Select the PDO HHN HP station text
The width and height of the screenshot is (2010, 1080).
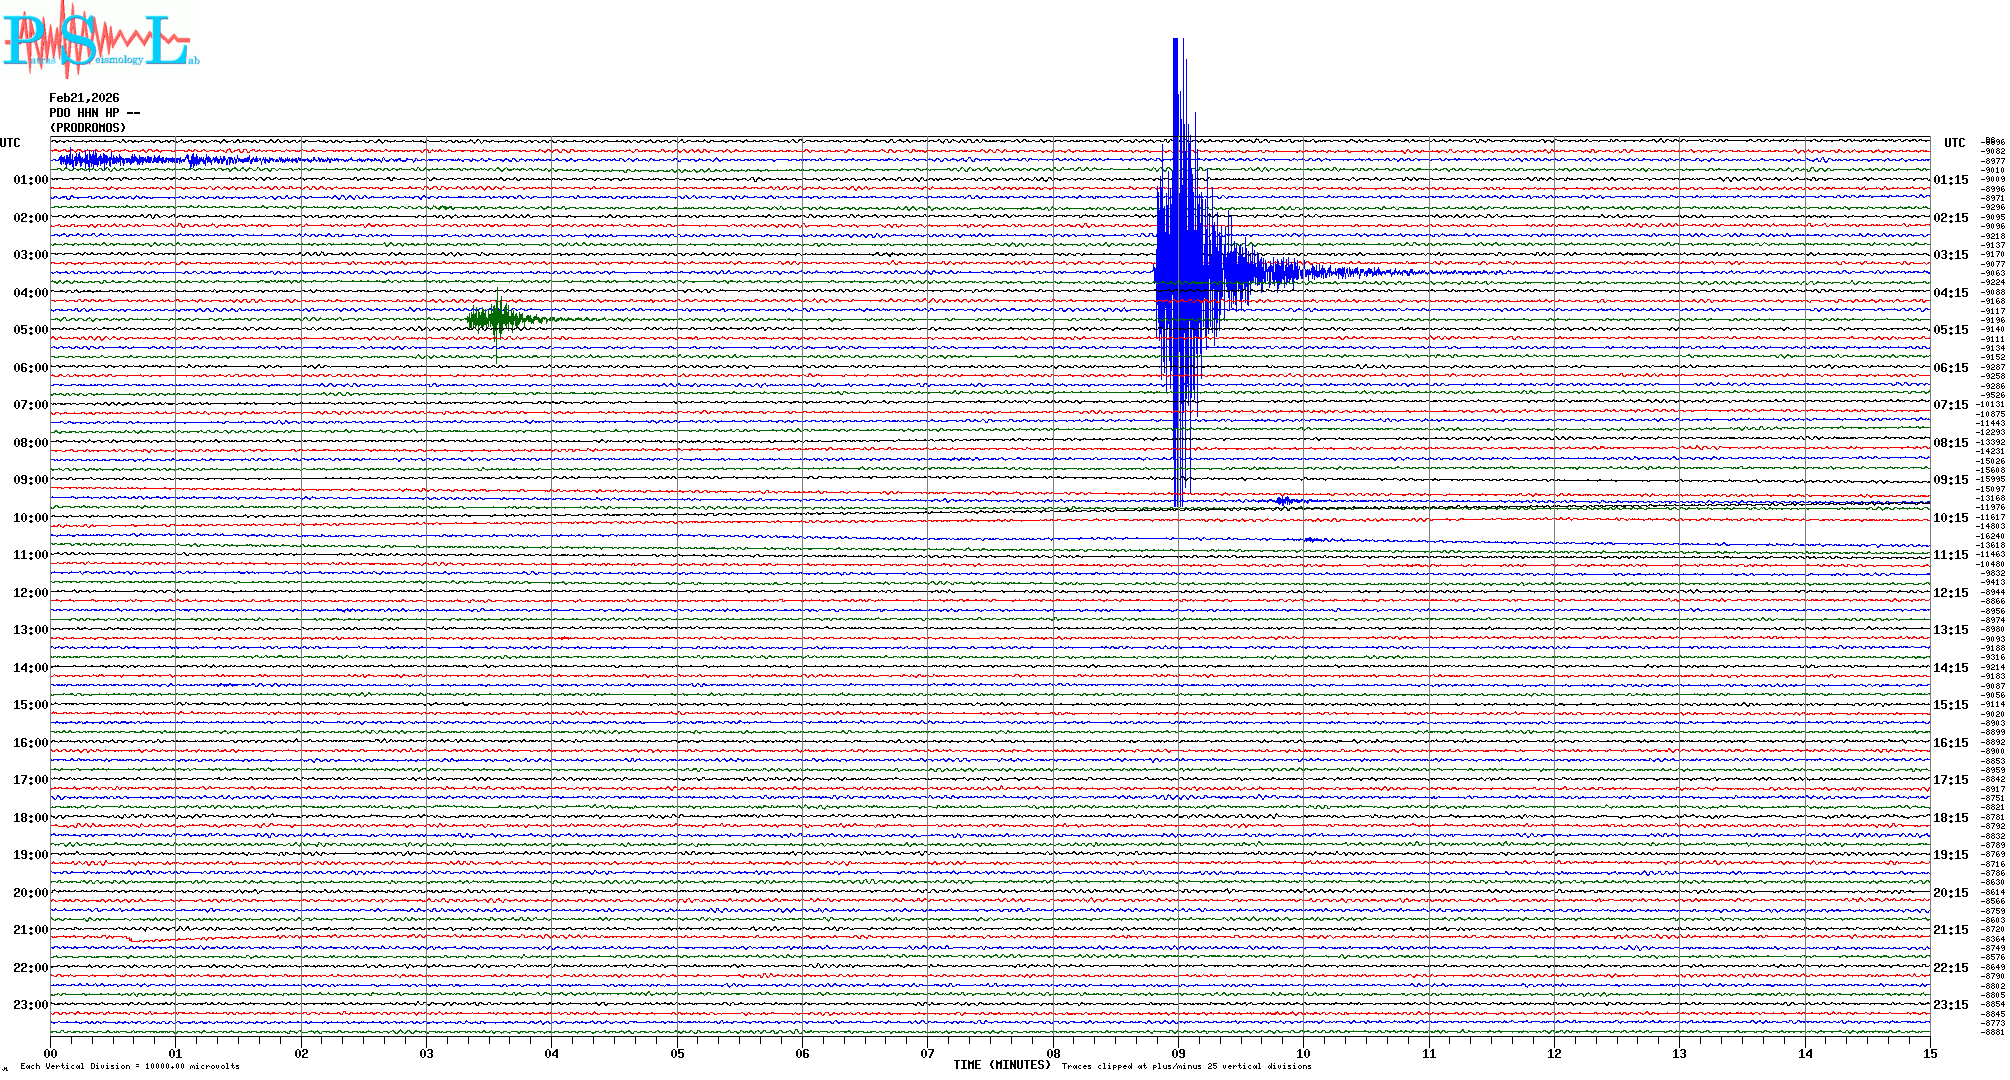click(x=94, y=113)
